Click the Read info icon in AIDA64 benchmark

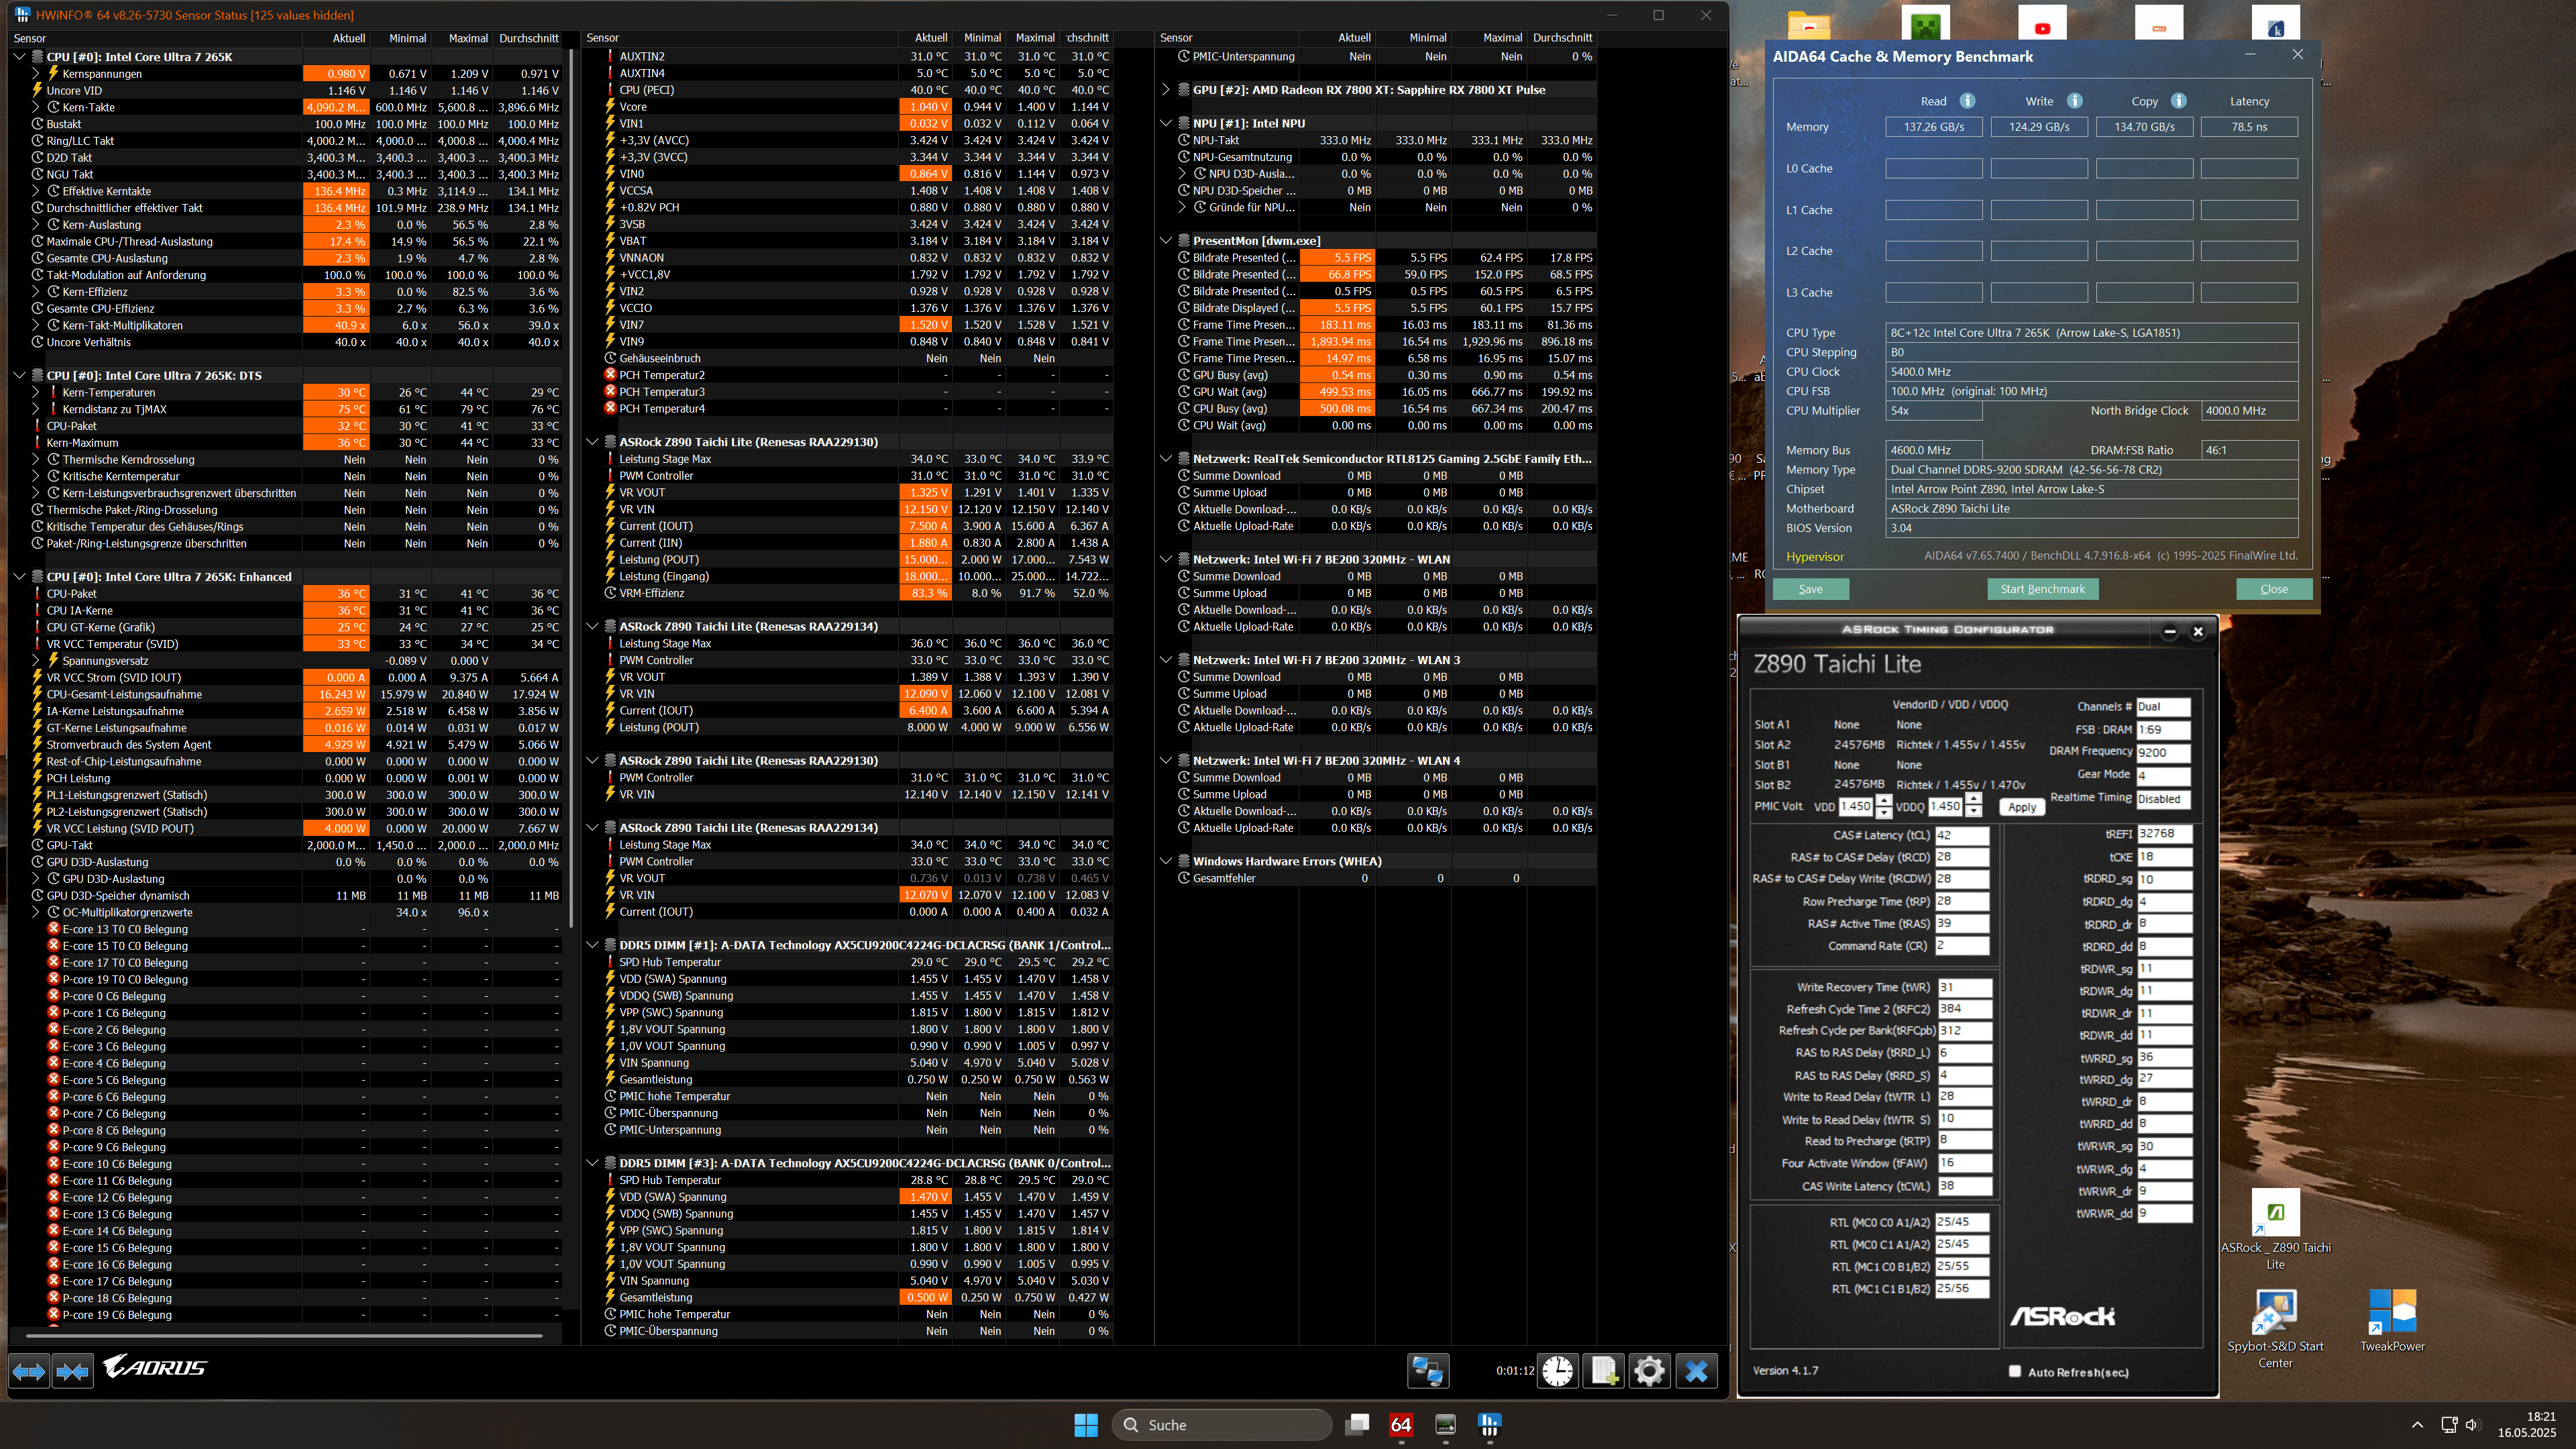coord(1967,101)
